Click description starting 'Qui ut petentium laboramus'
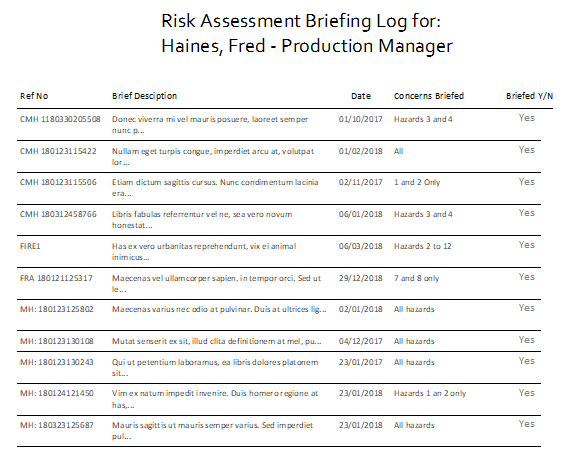 tap(215, 368)
